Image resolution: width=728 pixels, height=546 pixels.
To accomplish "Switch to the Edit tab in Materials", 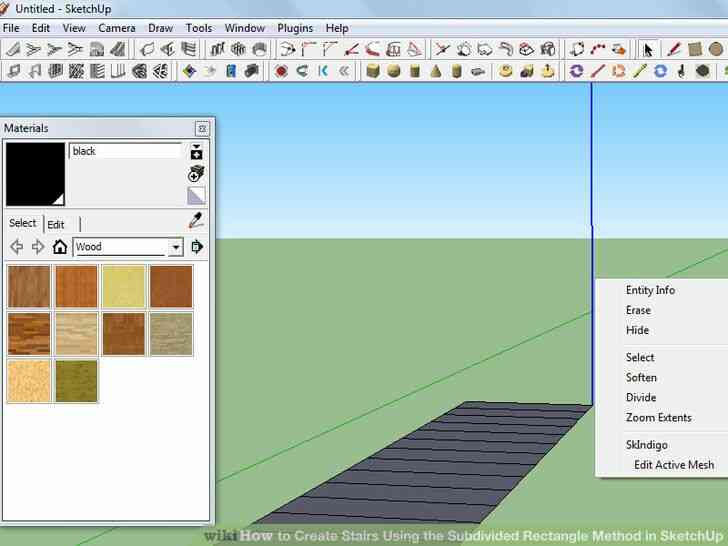I will point(56,225).
